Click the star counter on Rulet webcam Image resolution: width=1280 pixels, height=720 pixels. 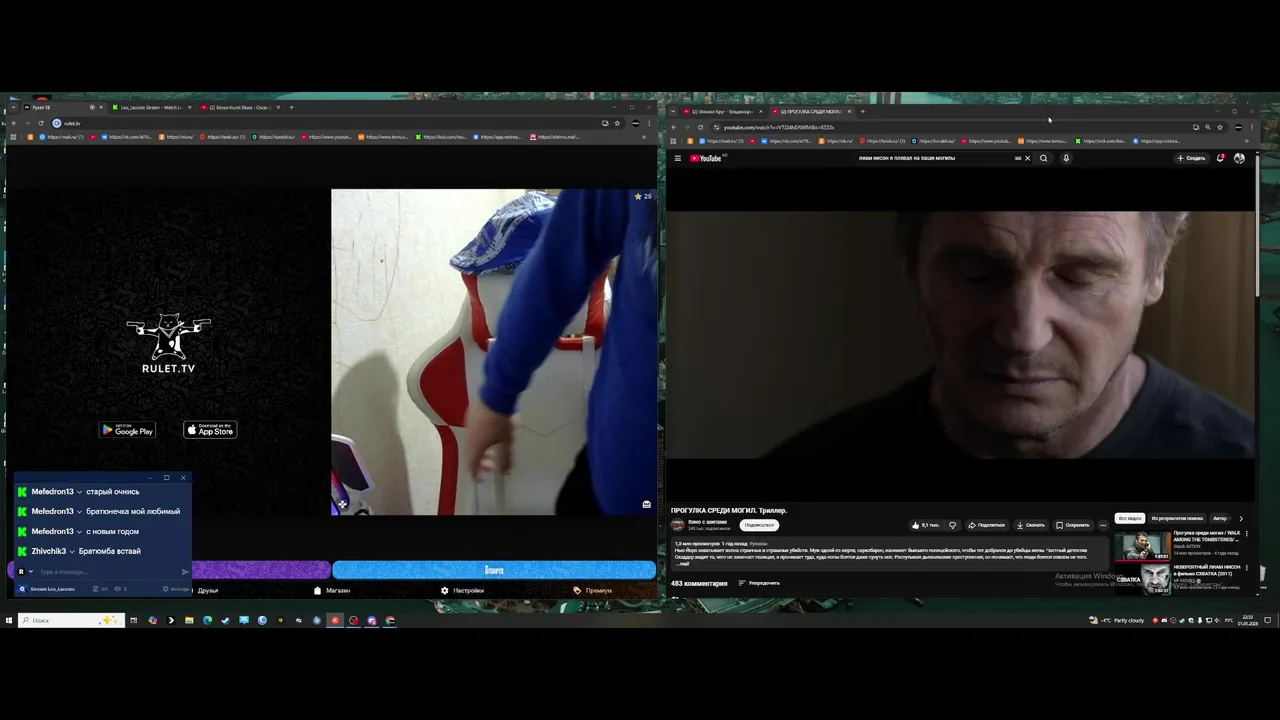[x=643, y=196]
